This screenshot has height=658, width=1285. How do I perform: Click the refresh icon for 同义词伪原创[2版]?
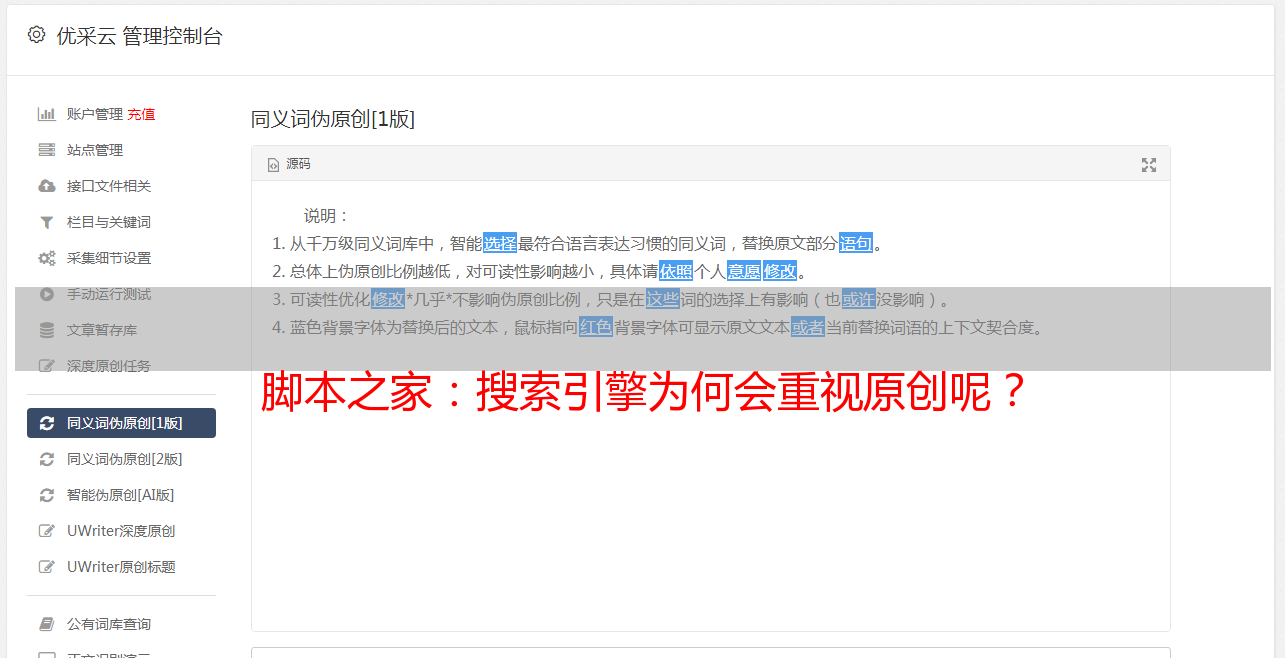[x=46, y=459]
